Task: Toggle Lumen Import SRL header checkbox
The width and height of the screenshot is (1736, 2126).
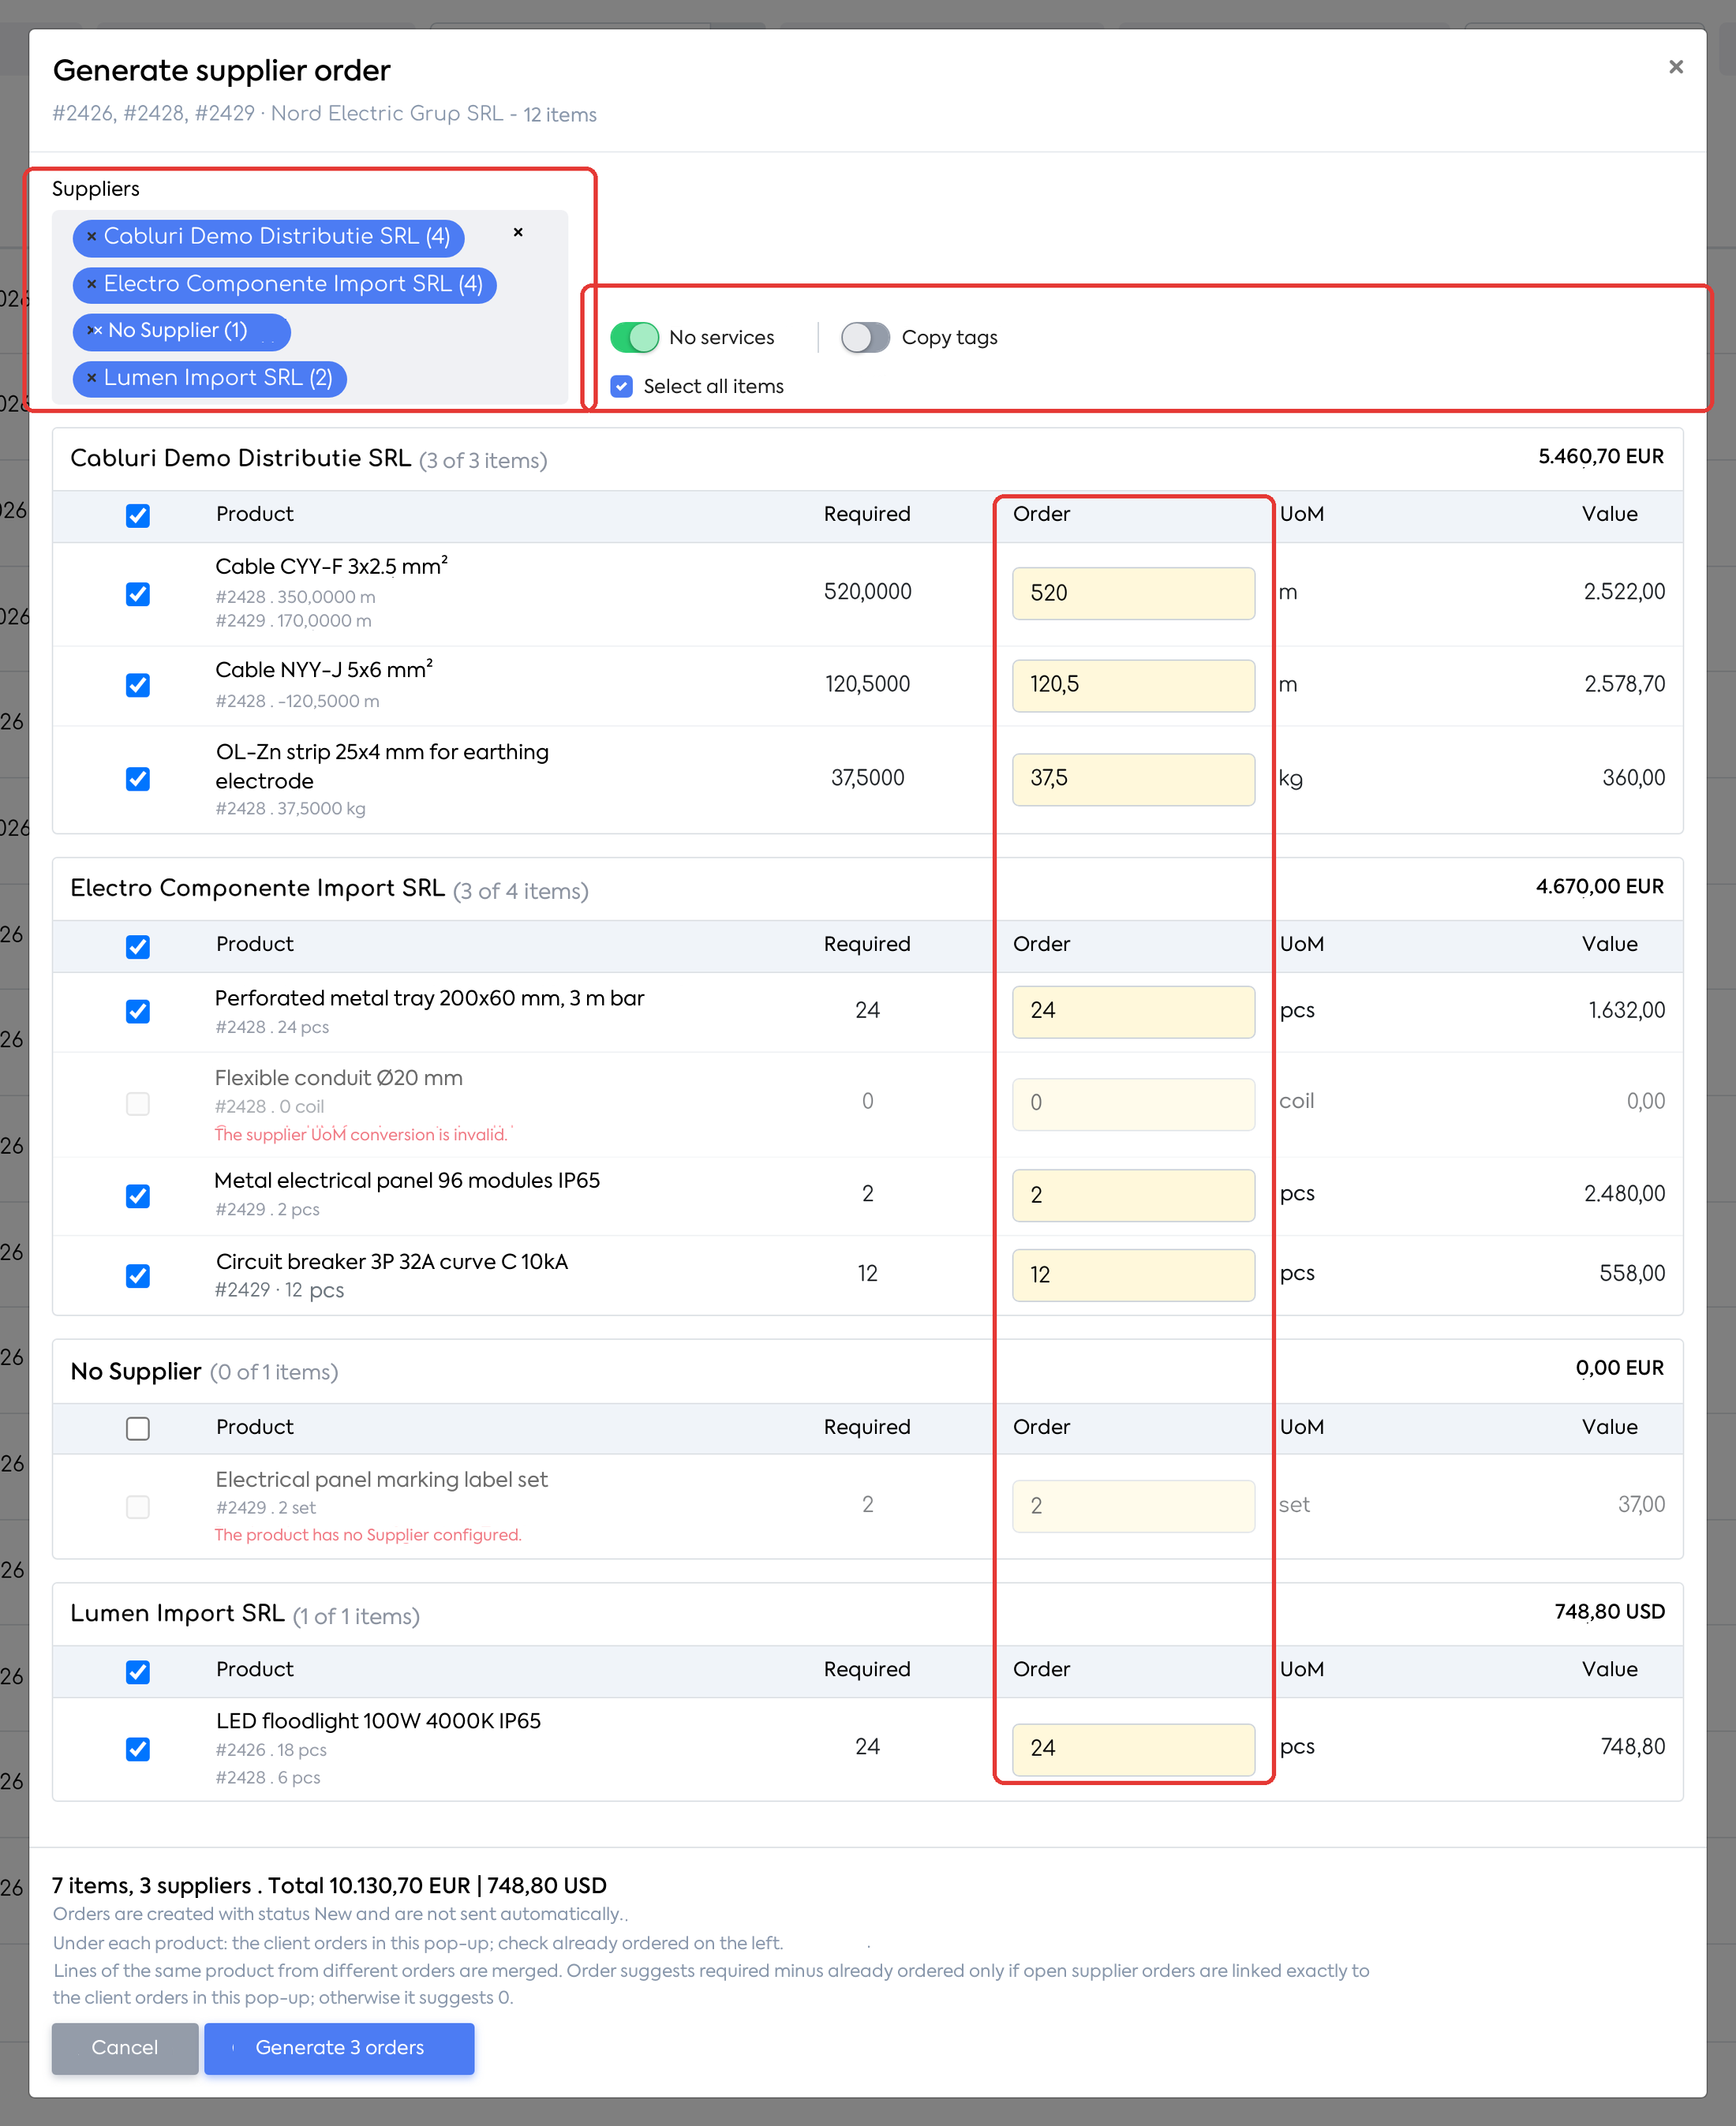Action: [x=138, y=1671]
